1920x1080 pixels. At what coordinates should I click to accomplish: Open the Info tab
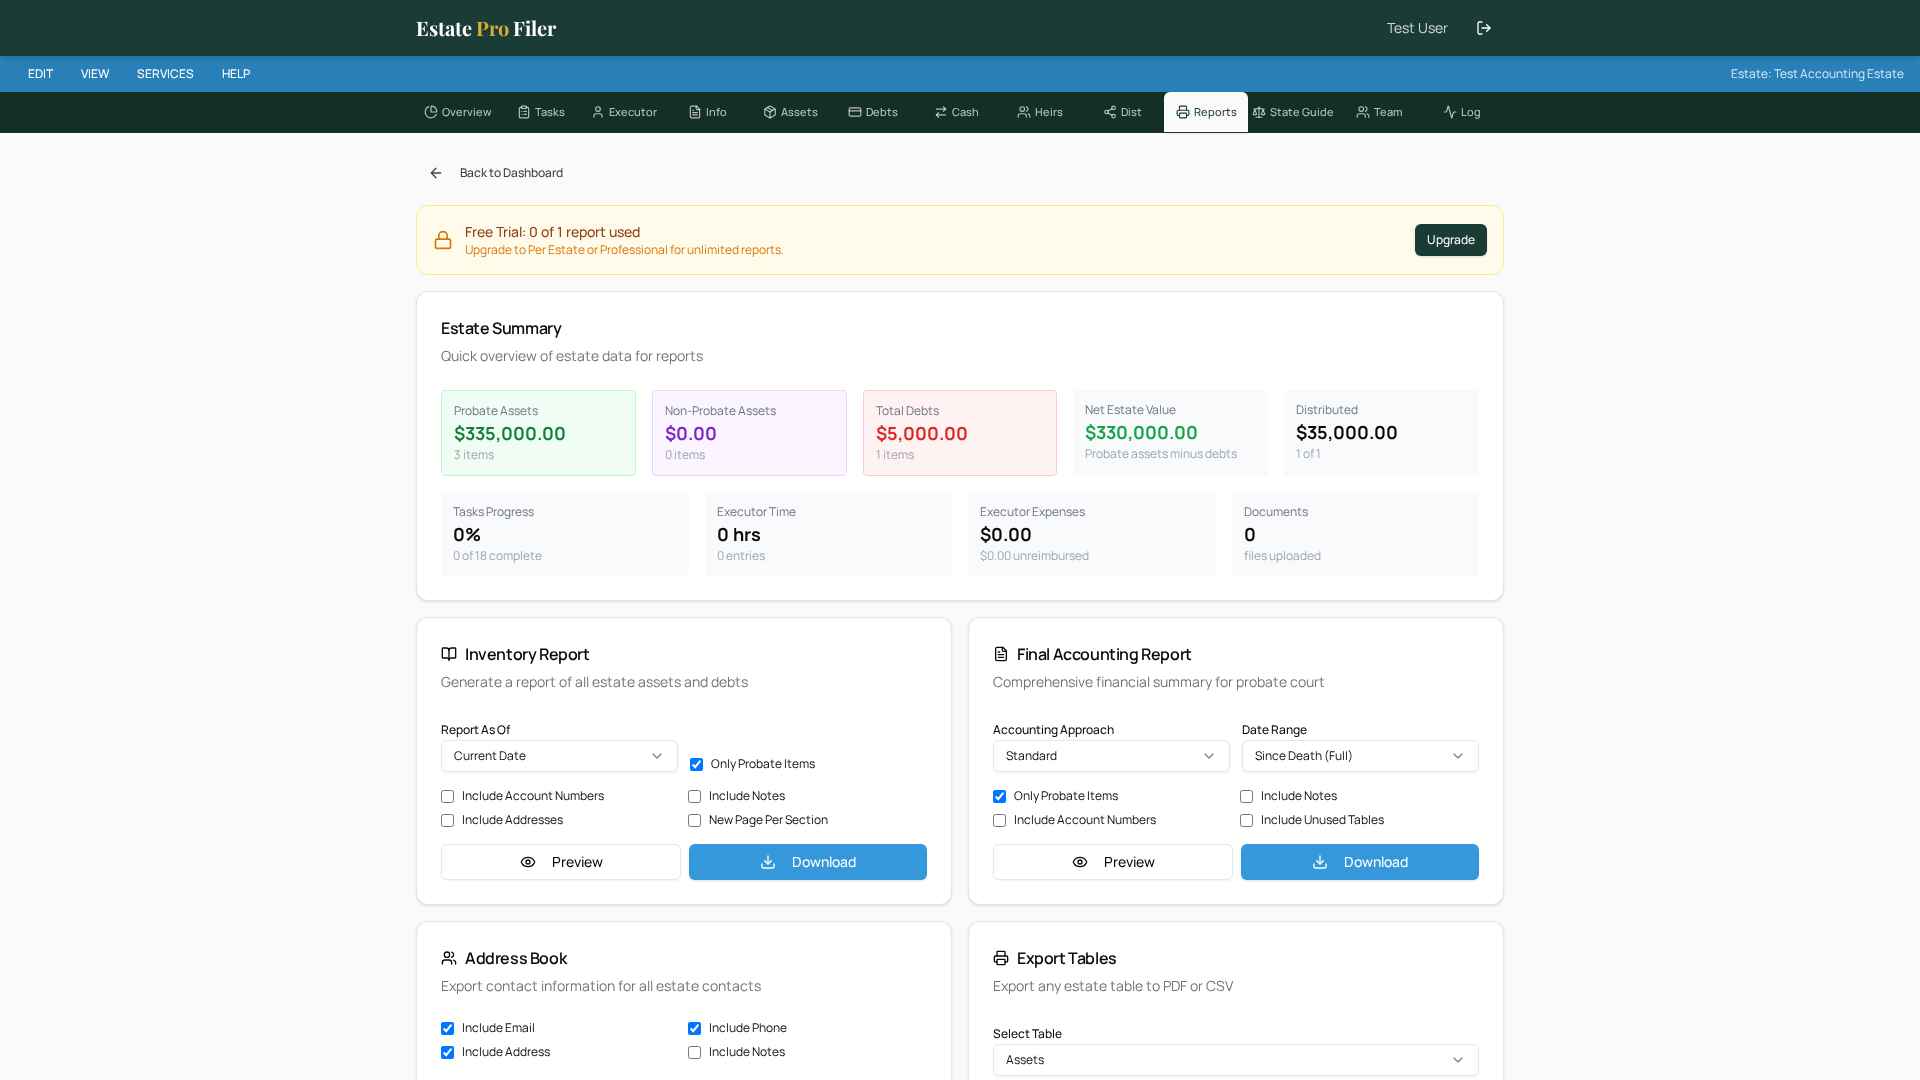coord(708,112)
